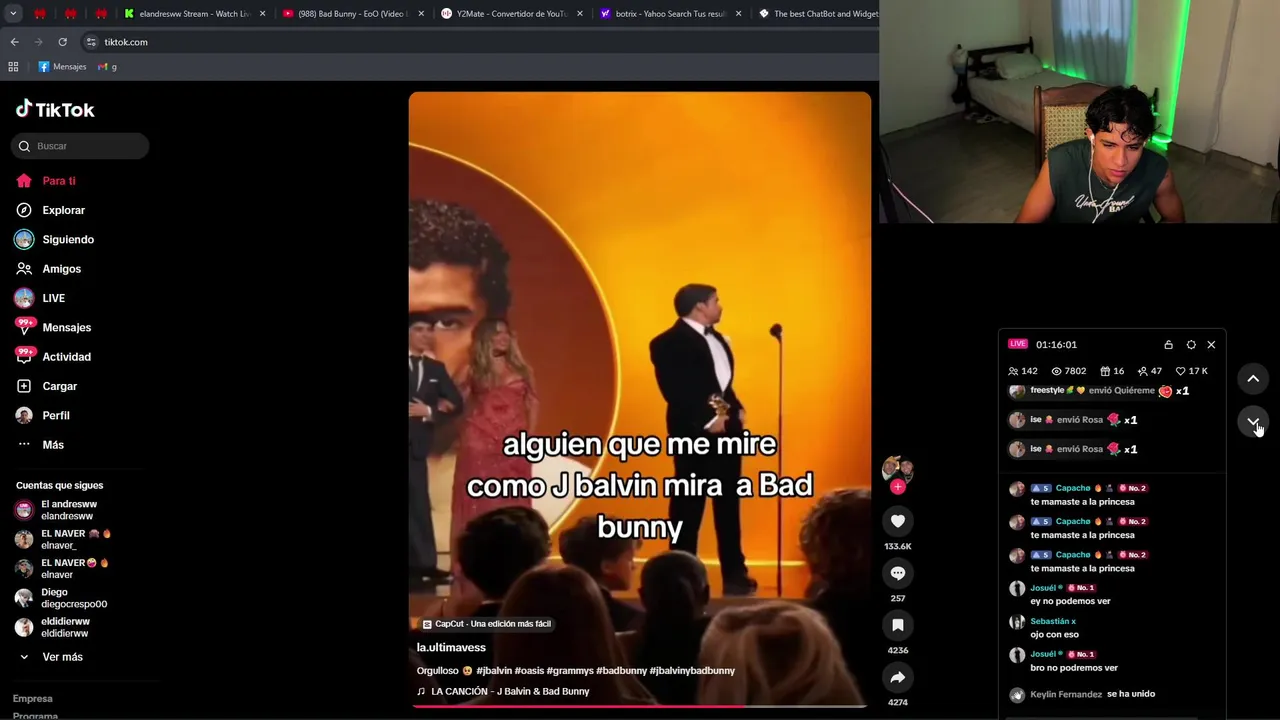
Task: Click the video progress bar
Action: coord(639,706)
